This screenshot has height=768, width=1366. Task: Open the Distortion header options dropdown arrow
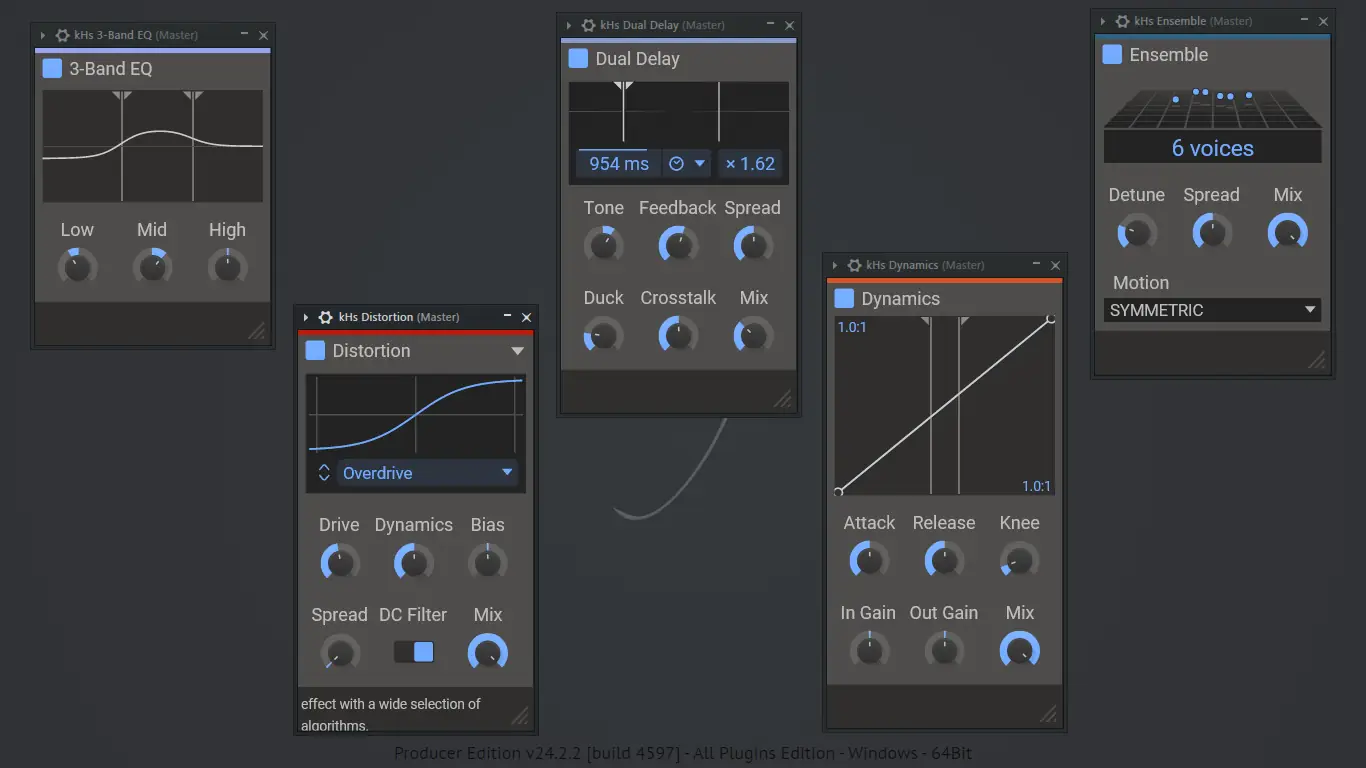pos(517,351)
